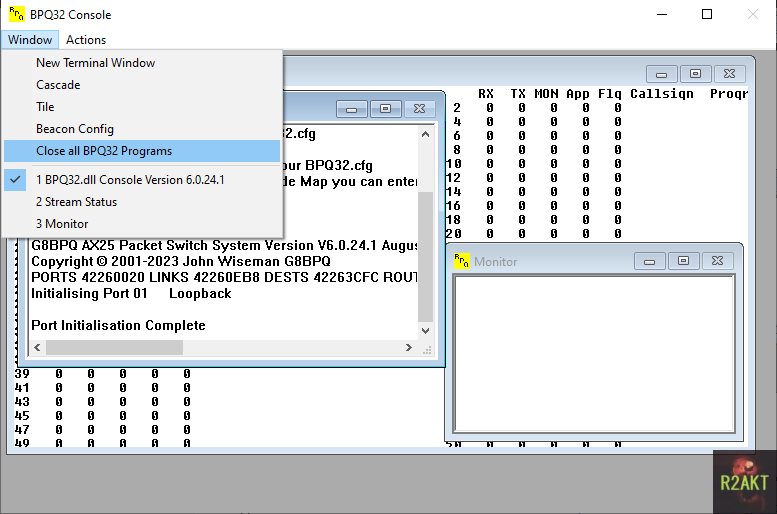The width and height of the screenshot is (777, 514).
Task: Click stream number 47 in Stream Status
Action: click(22, 429)
